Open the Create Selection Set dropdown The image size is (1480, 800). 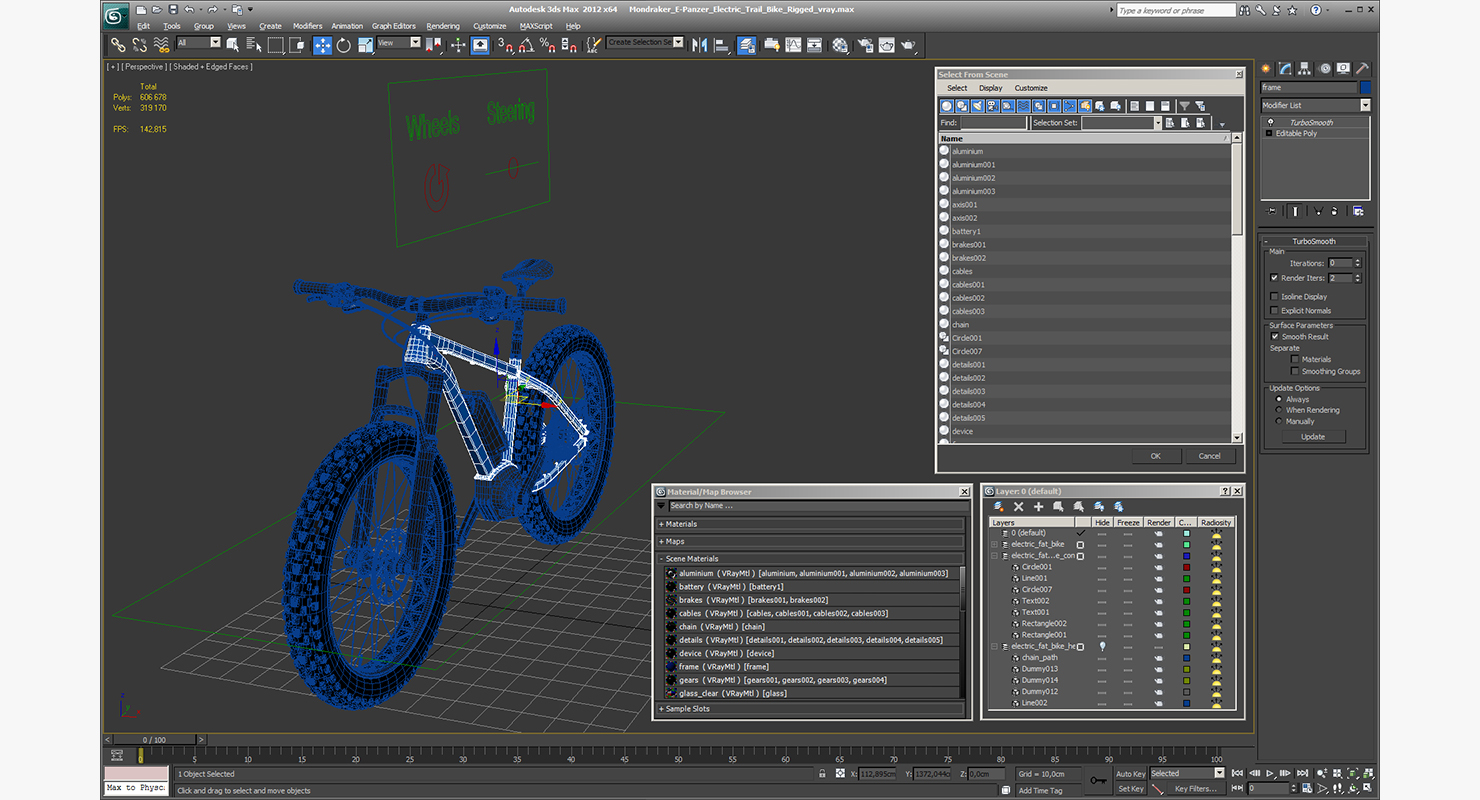click(645, 43)
